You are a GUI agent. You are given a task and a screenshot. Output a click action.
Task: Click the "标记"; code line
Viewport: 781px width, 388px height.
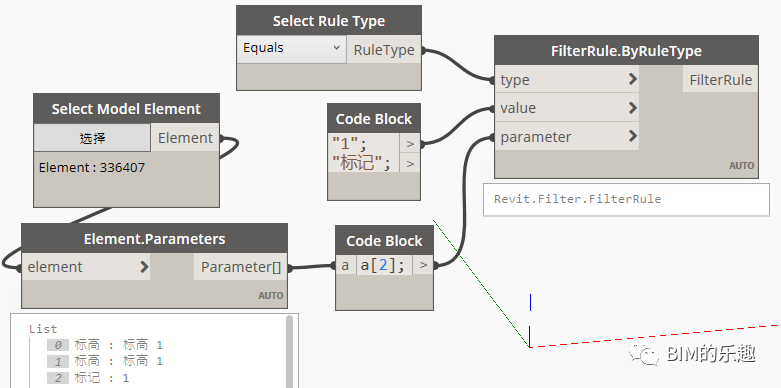tap(361, 163)
